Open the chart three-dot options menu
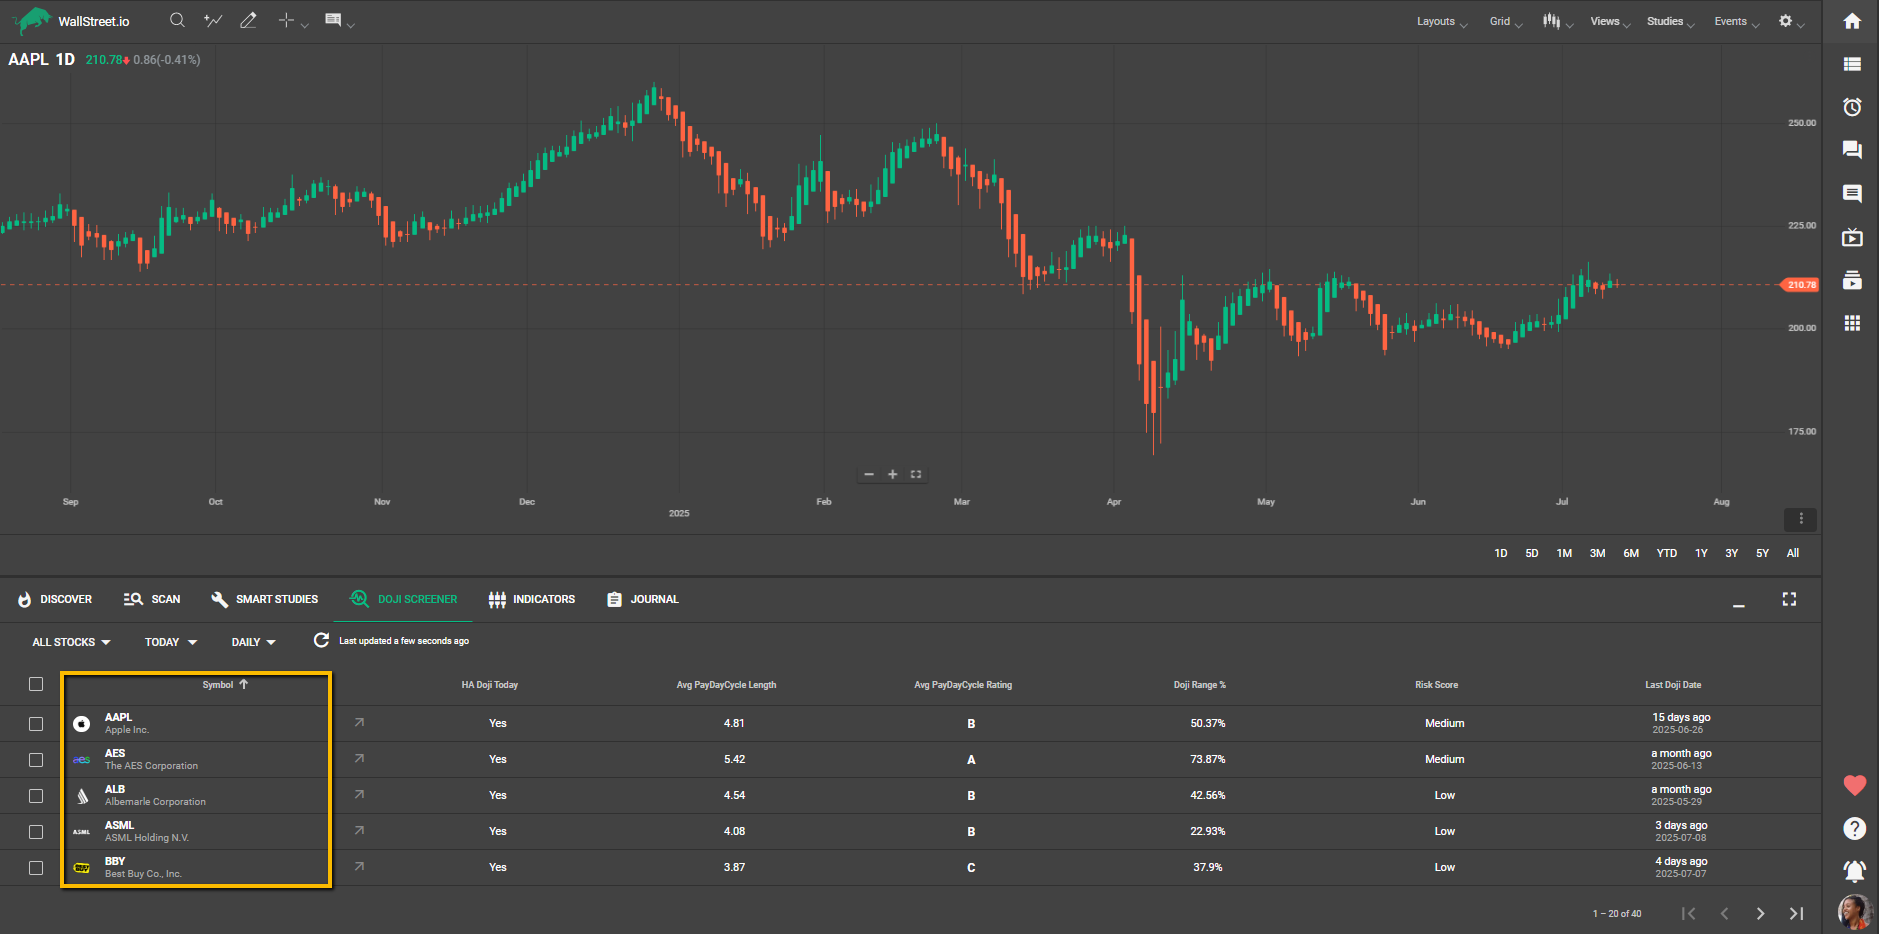The image size is (1879, 934). (x=1800, y=519)
